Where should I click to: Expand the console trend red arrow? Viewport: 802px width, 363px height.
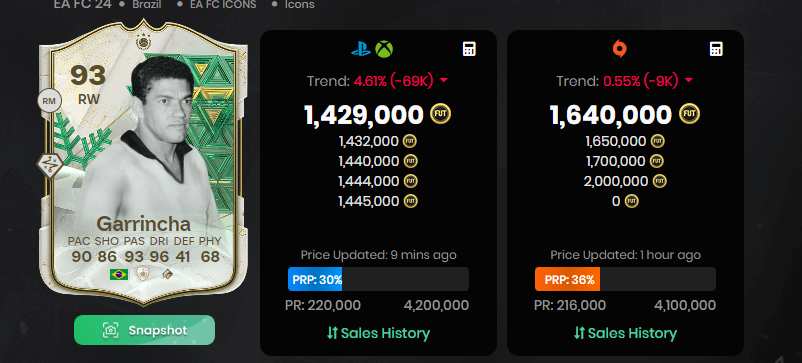click(443, 81)
